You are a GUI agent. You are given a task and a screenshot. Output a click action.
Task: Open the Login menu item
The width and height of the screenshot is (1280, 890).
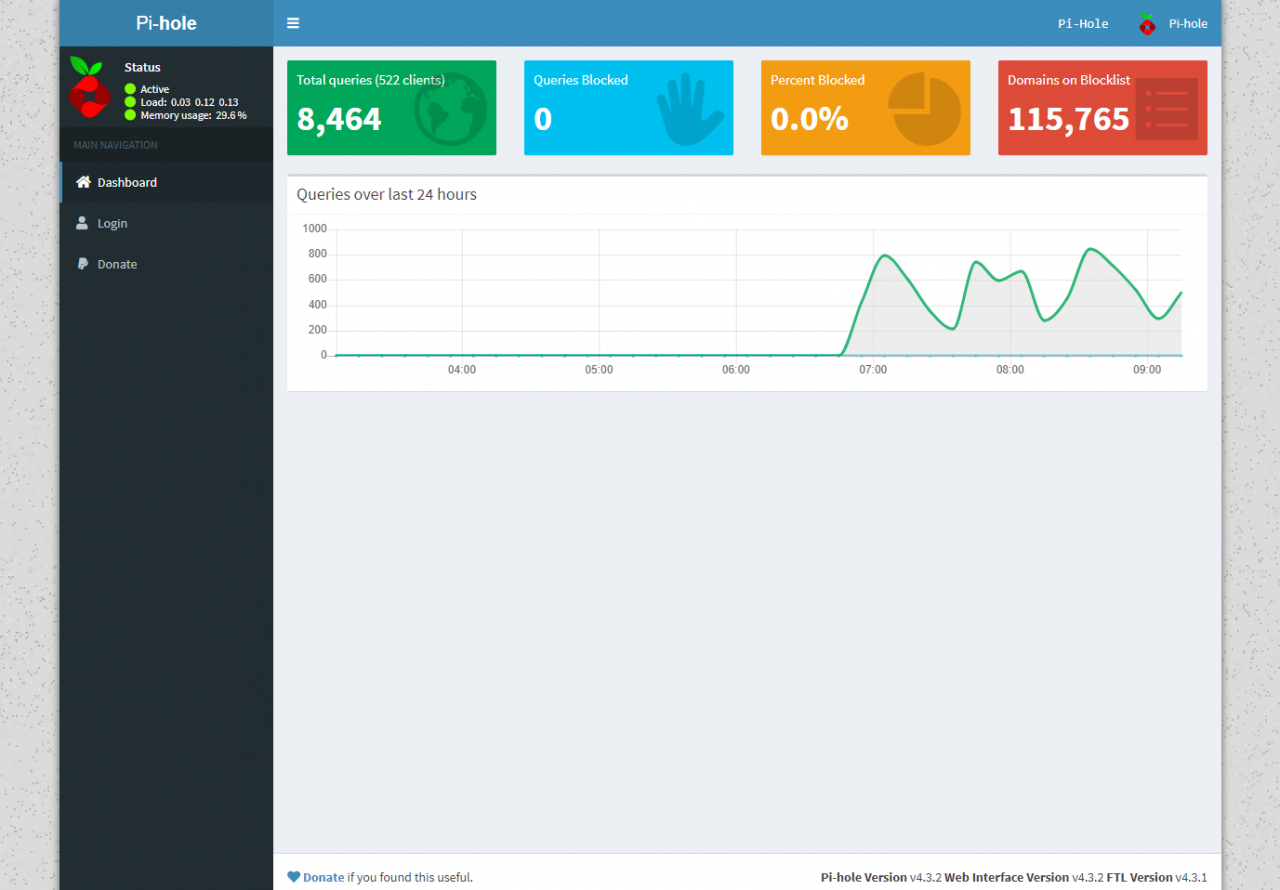(166, 223)
